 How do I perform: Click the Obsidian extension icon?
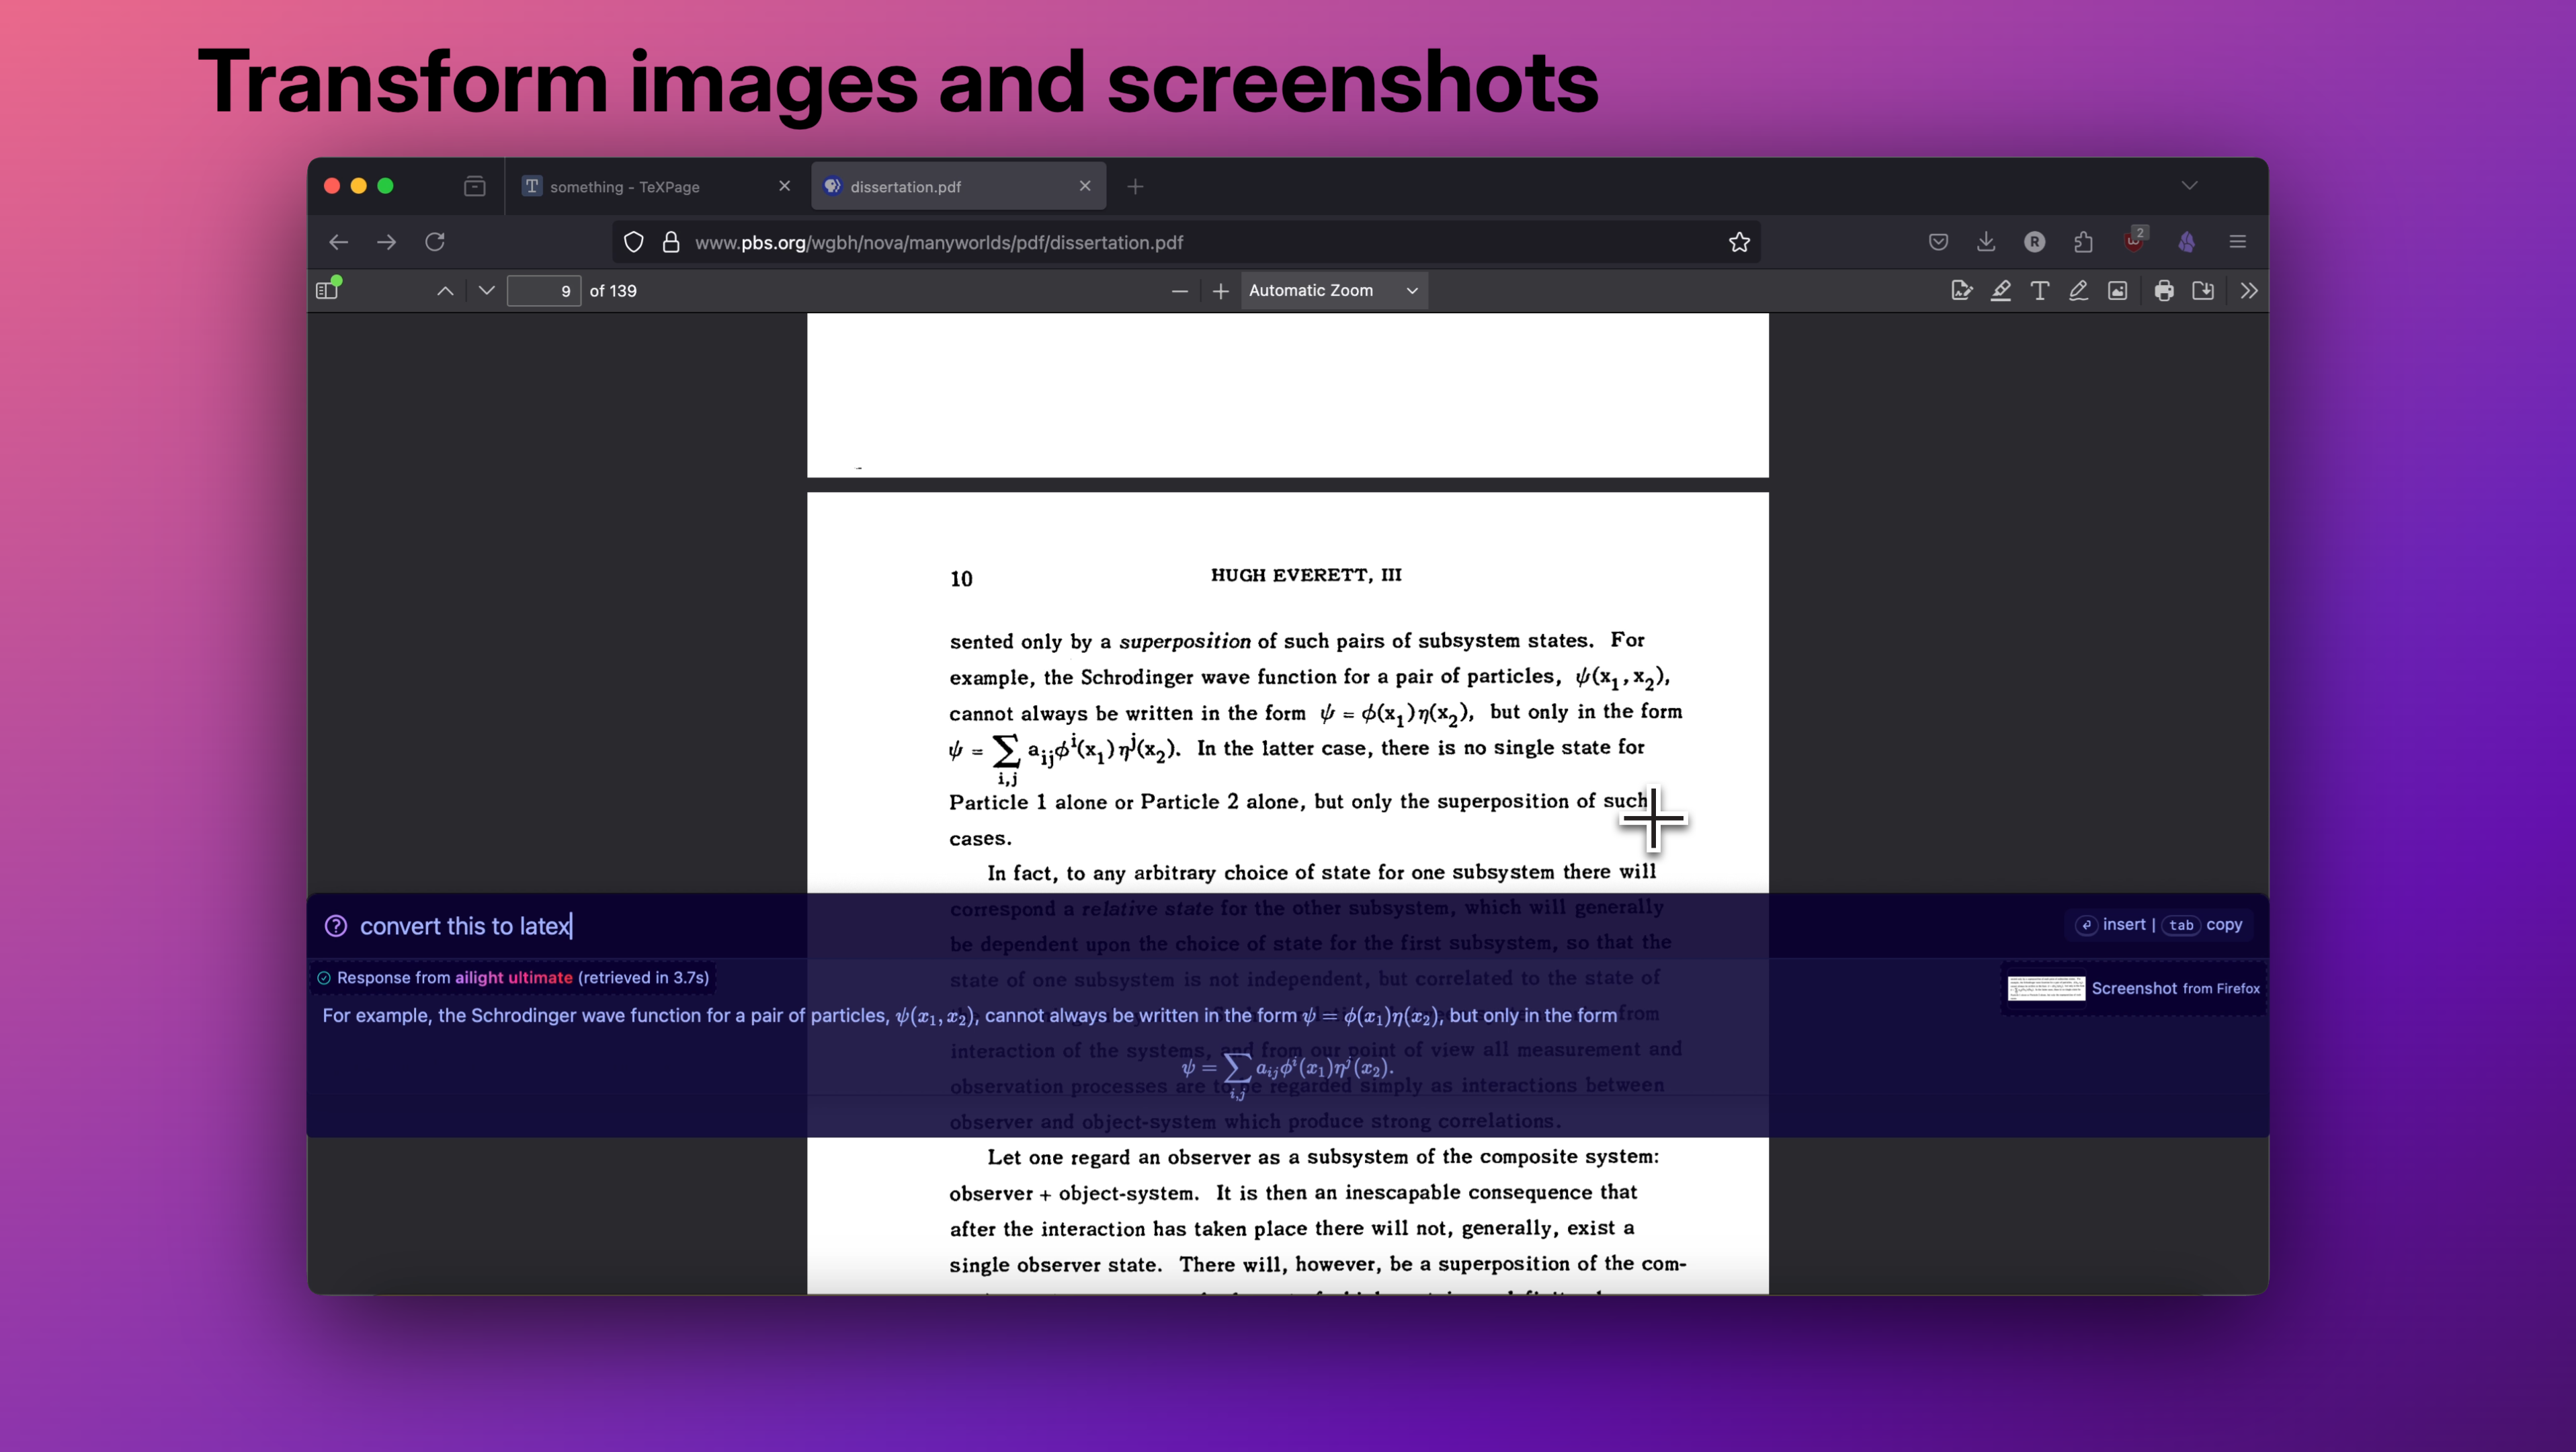click(x=2187, y=242)
